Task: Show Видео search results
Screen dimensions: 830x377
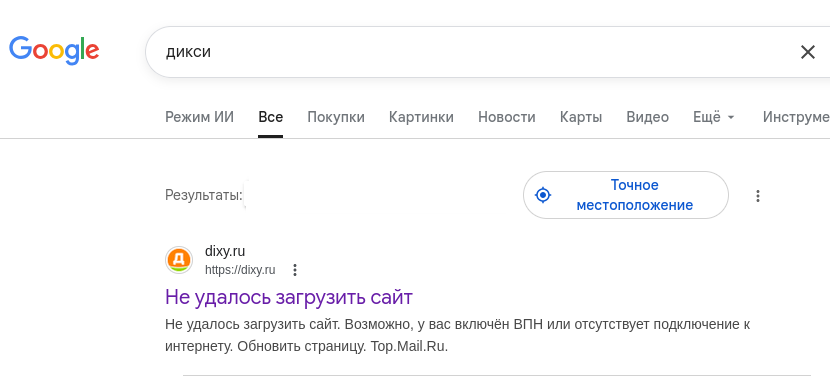Action: point(647,117)
